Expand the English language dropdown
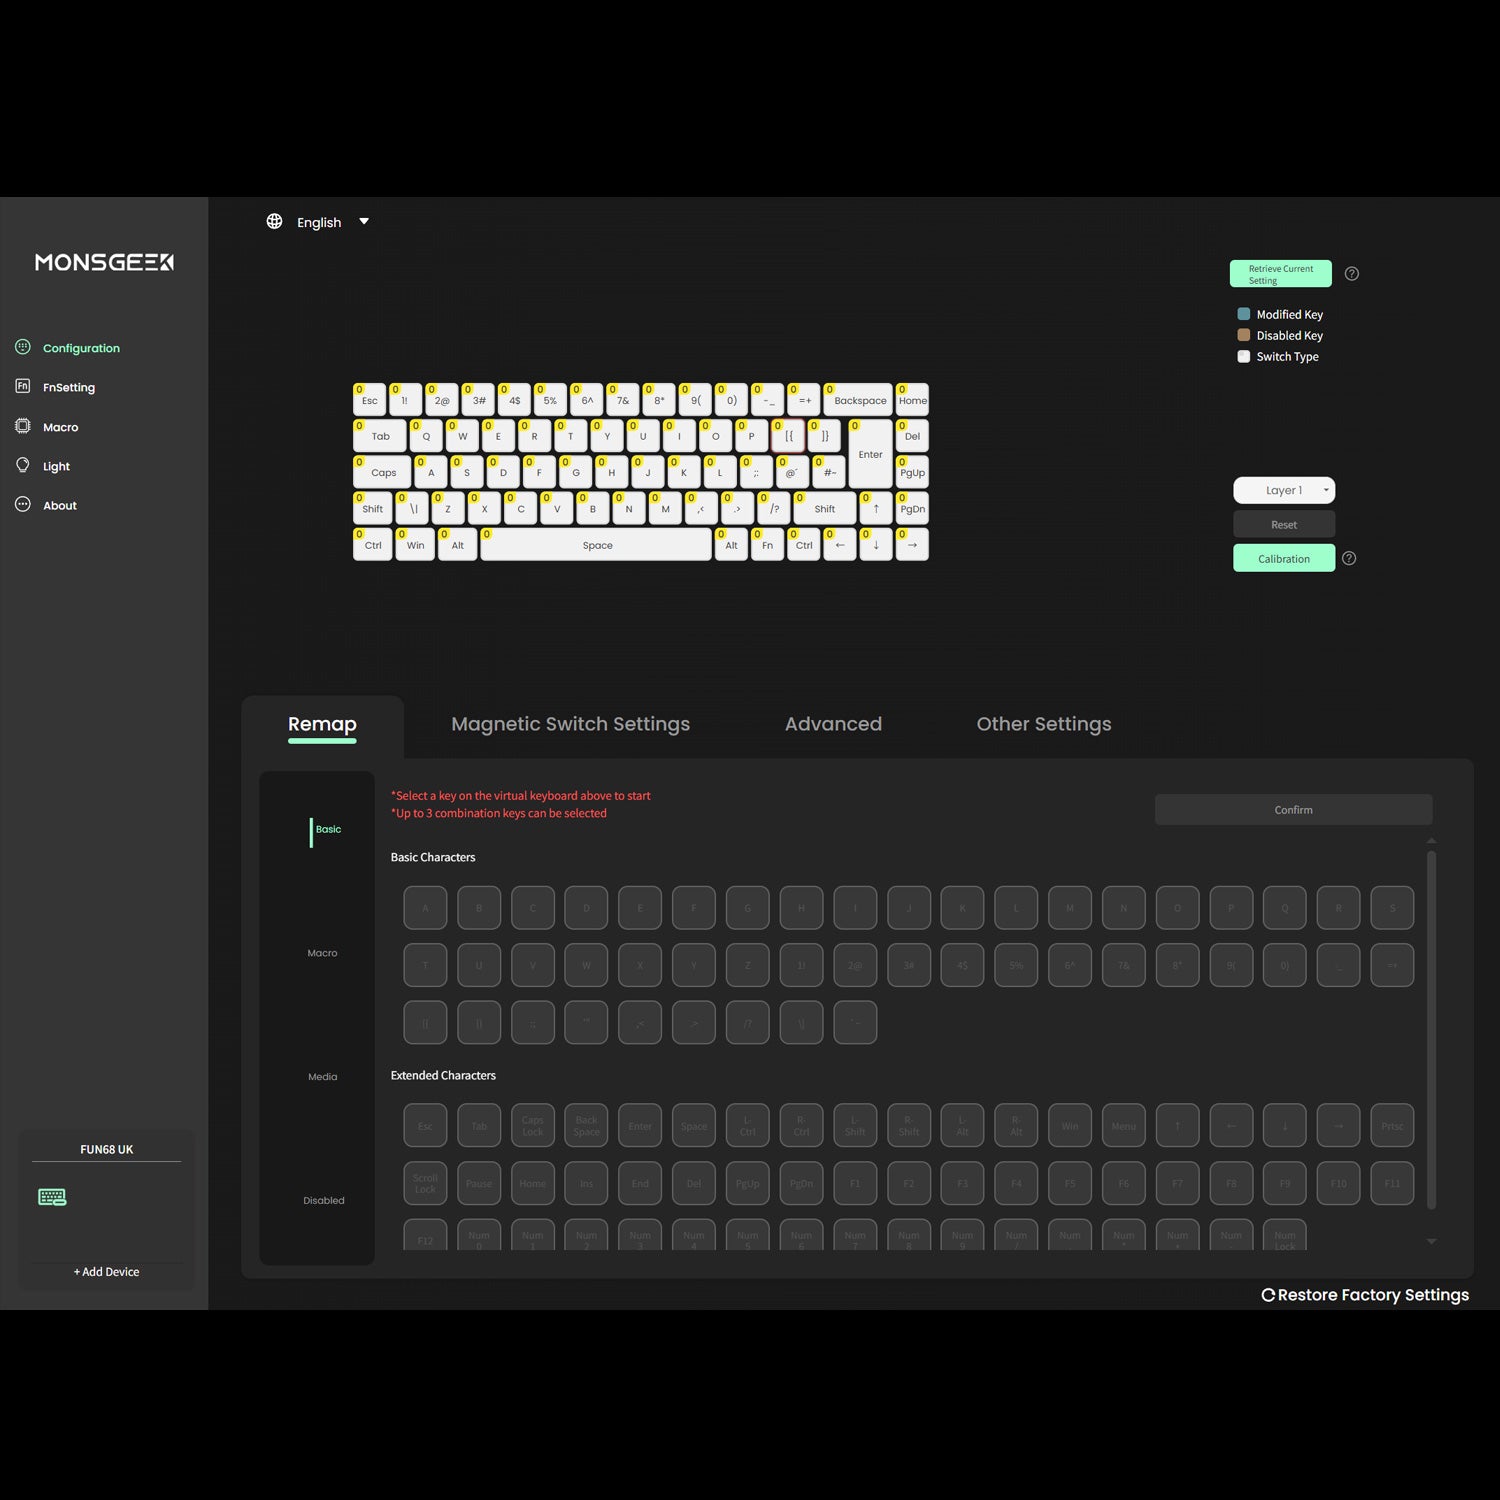Screen dimensions: 1500x1500 363,221
